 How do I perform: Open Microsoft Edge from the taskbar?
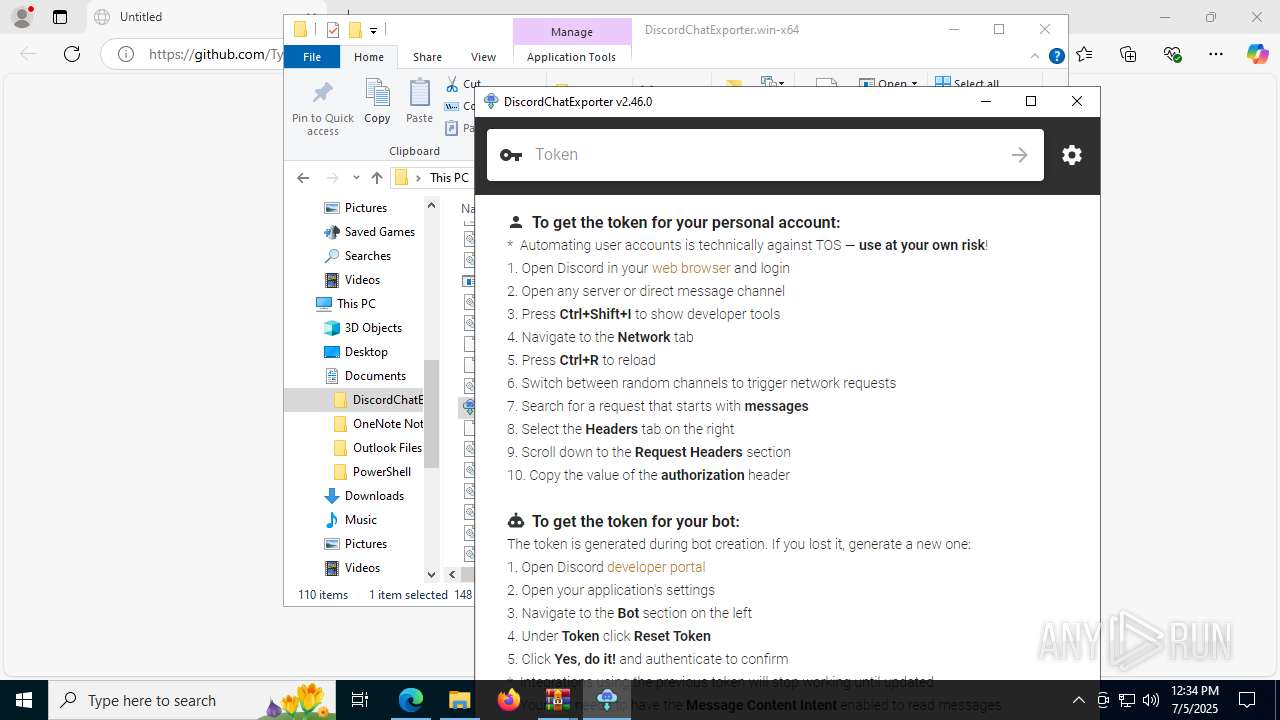[x=411, y=700]
